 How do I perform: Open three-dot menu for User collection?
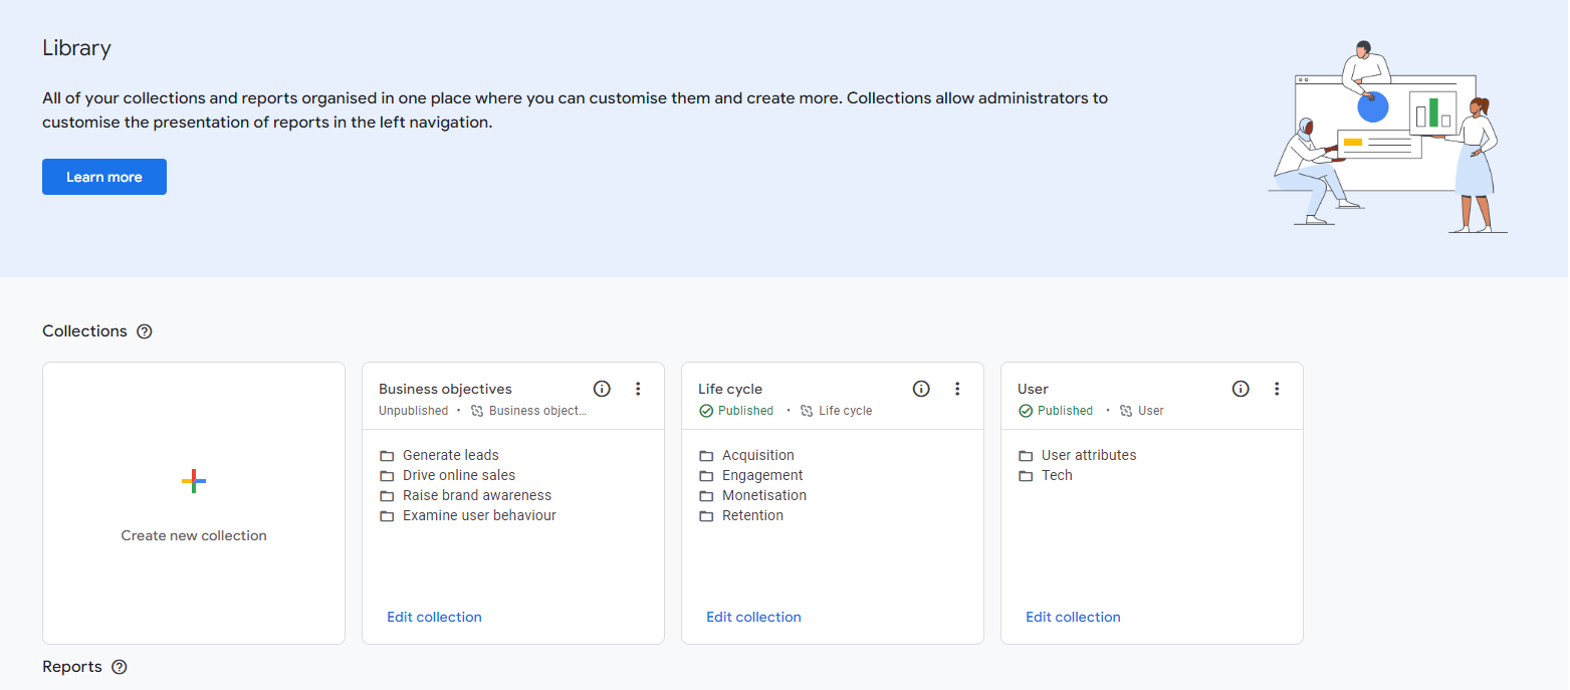tap(1277, 389)
